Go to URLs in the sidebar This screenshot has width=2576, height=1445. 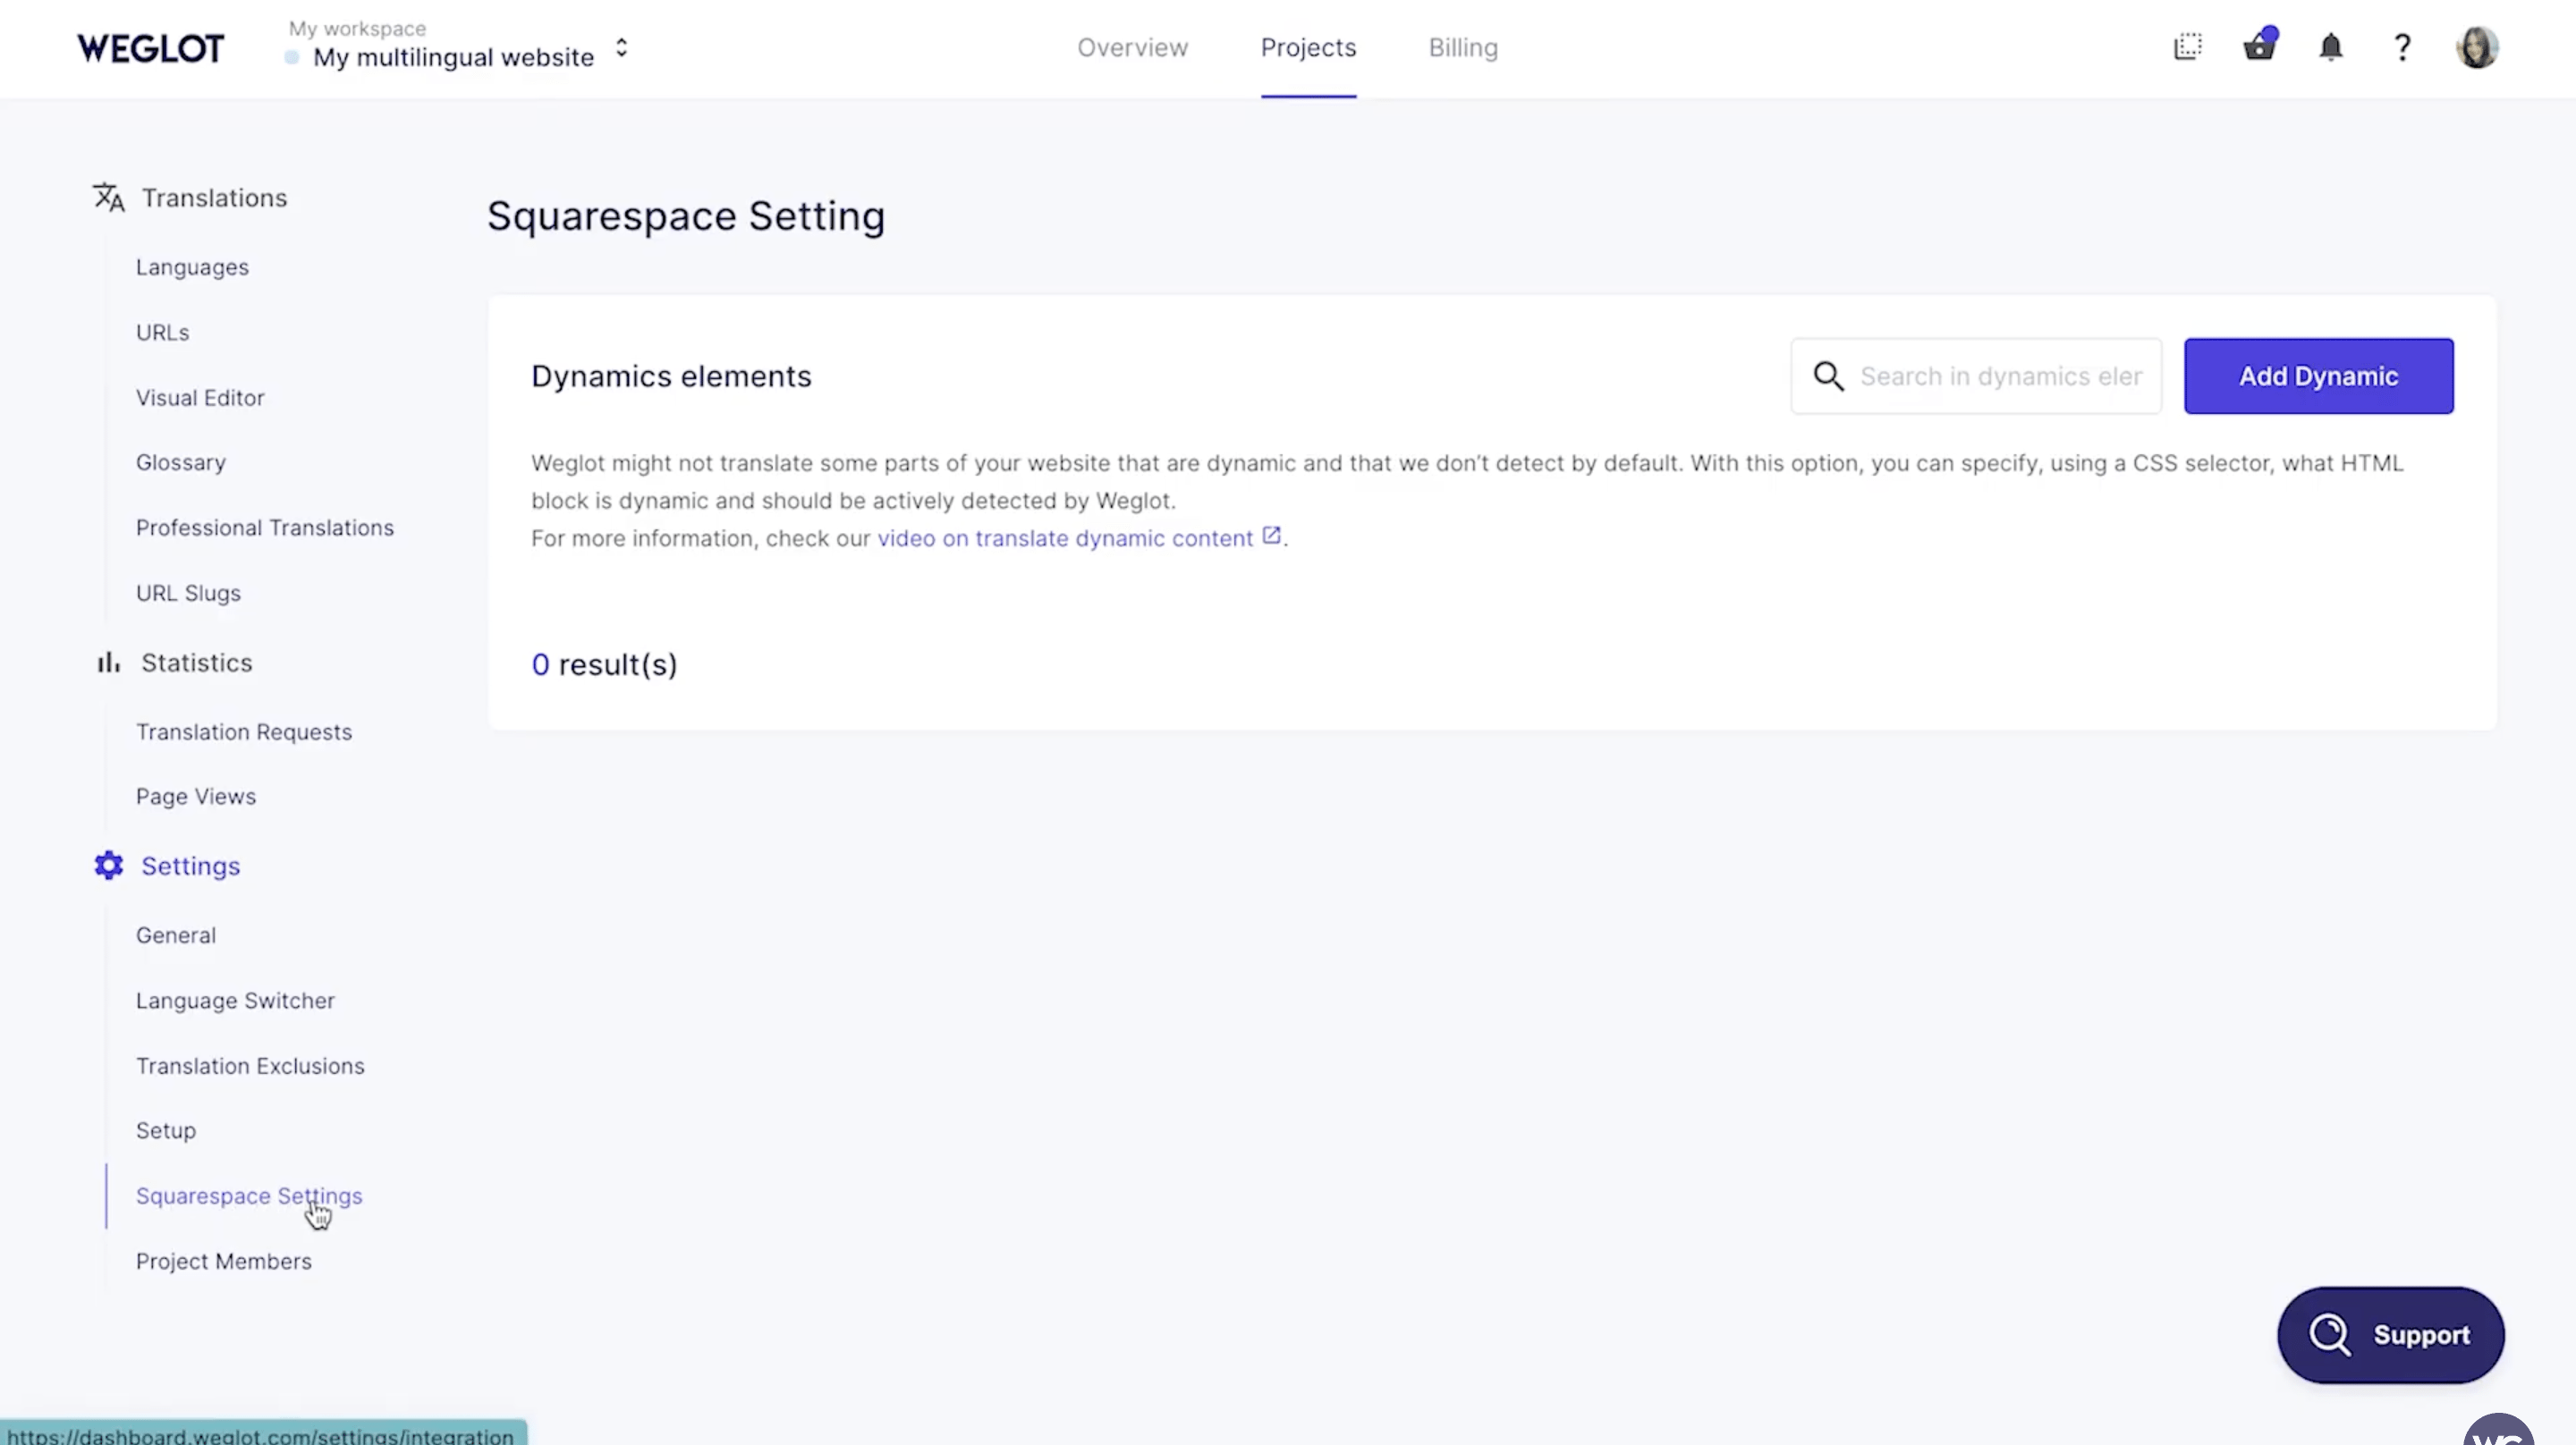pos(162,332)
